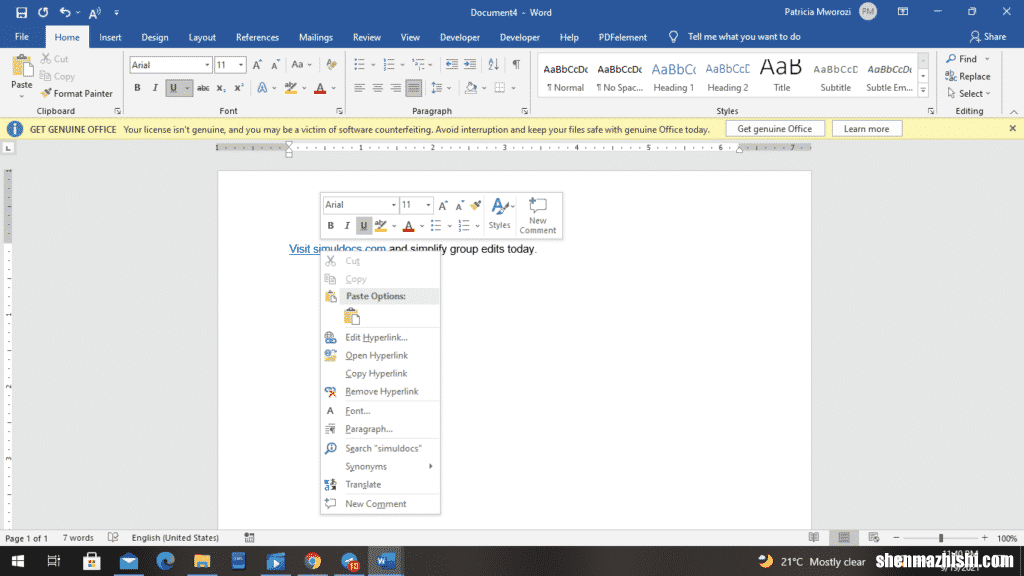
Task: Open the mini toolbar font name dropdown
Action: click(x=394, y=205)
